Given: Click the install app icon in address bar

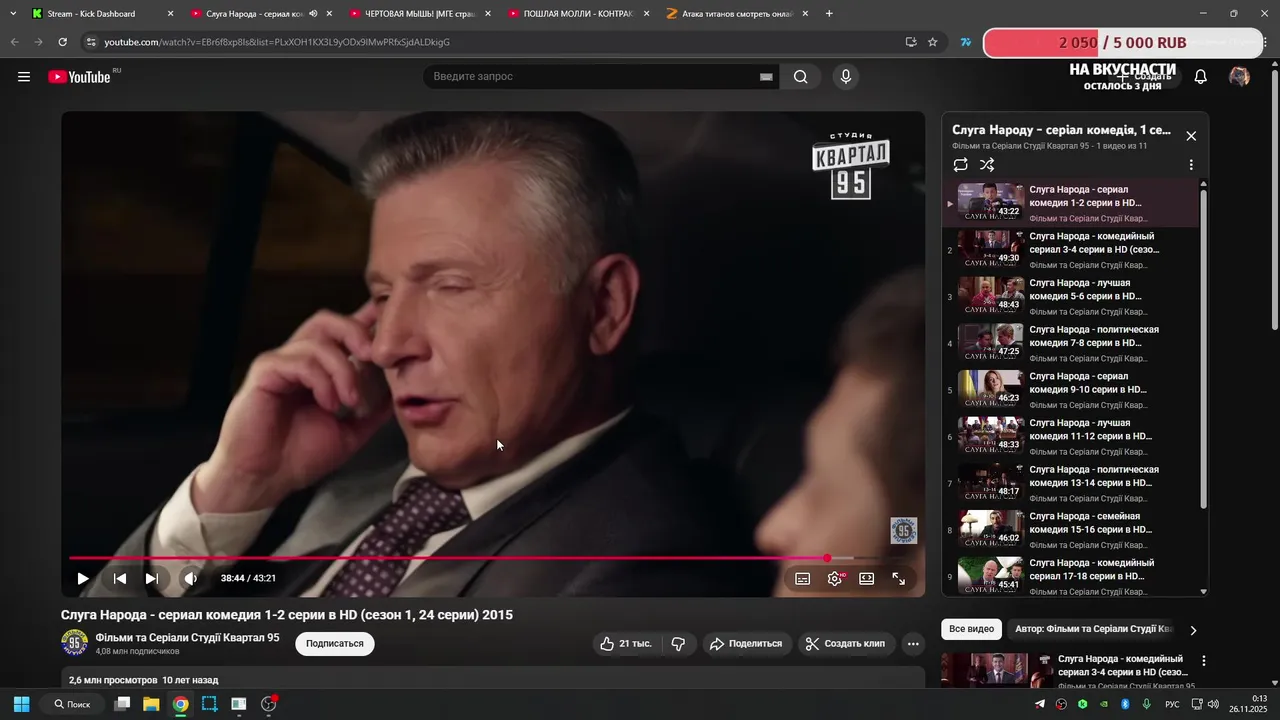Looking at the screenshot, I should [911, 42].
